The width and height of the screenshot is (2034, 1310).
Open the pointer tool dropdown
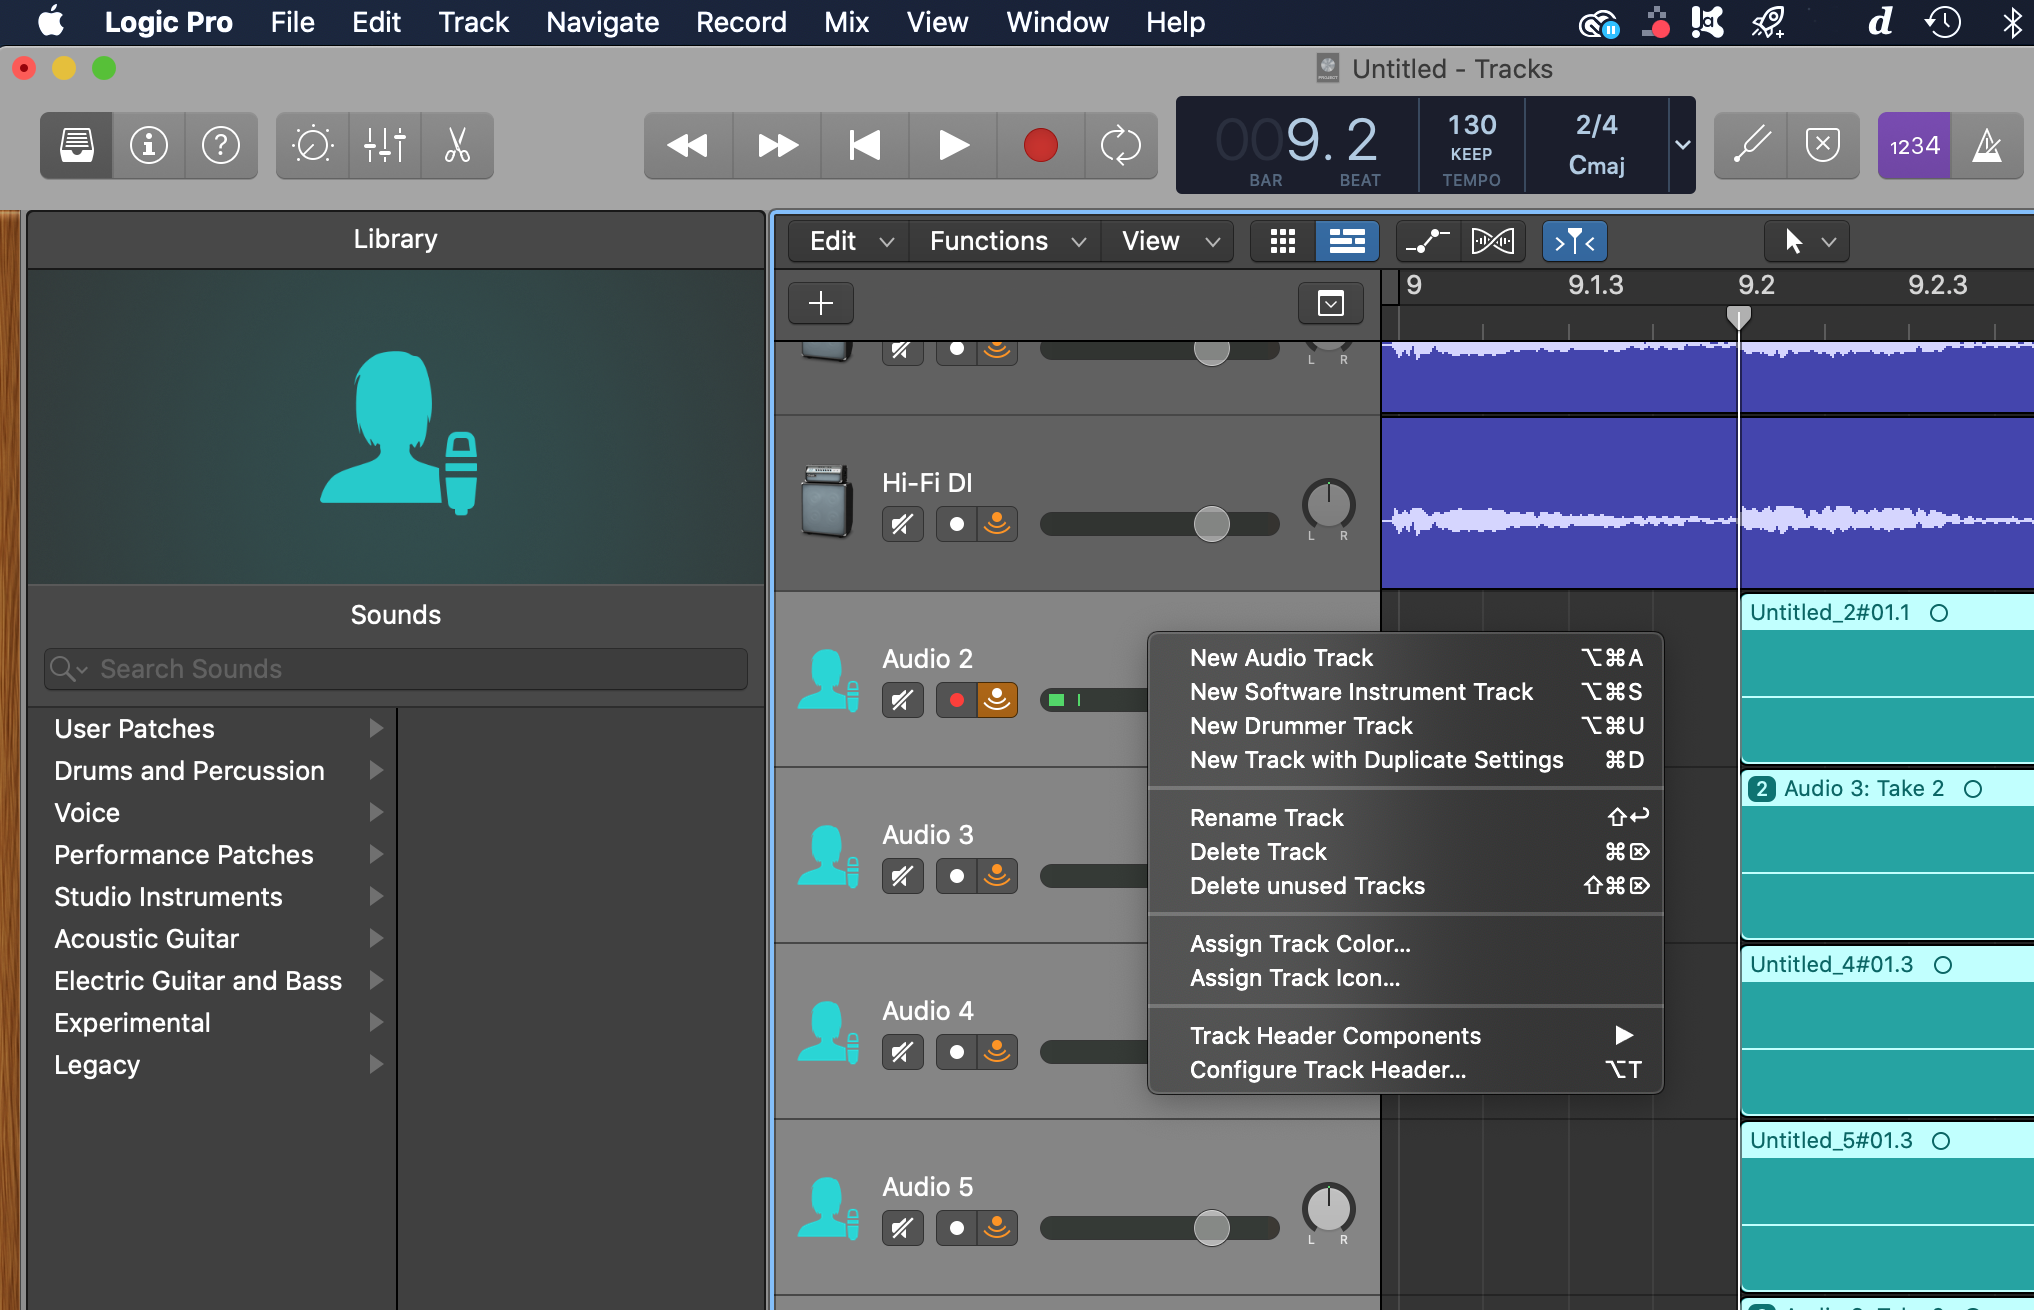(1808, 241)
